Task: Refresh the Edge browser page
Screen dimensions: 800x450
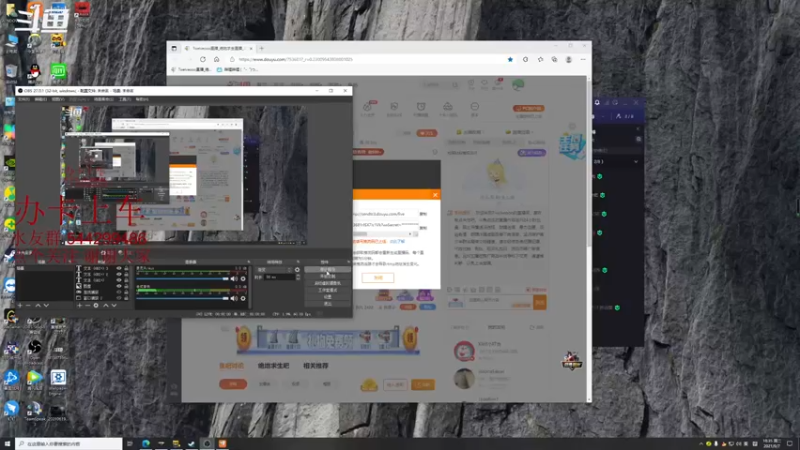Action: (203, 59)
